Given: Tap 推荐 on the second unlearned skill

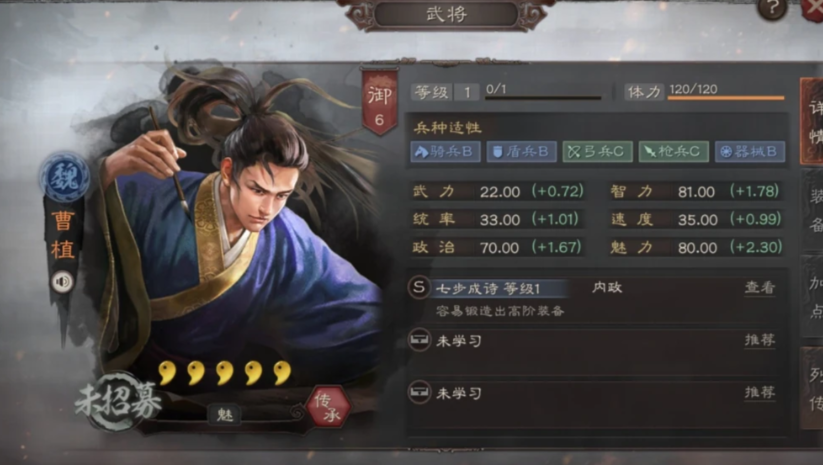Looking at the screenshot, I should [760, 392].
